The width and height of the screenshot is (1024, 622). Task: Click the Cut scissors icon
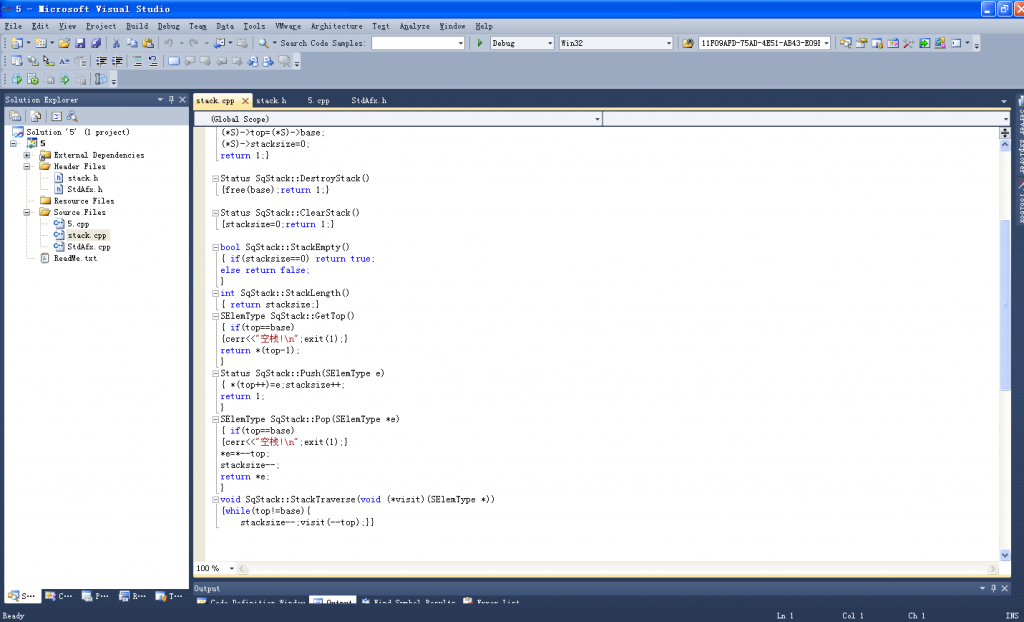pyautogui.click(x=116, y=43)
